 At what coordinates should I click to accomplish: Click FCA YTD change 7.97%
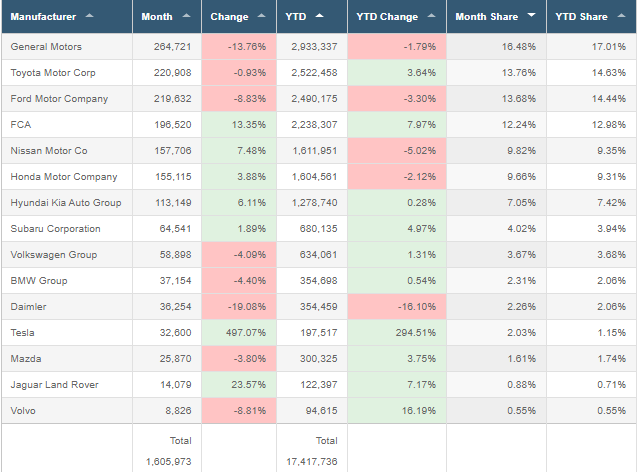click(x=421, y=125)
